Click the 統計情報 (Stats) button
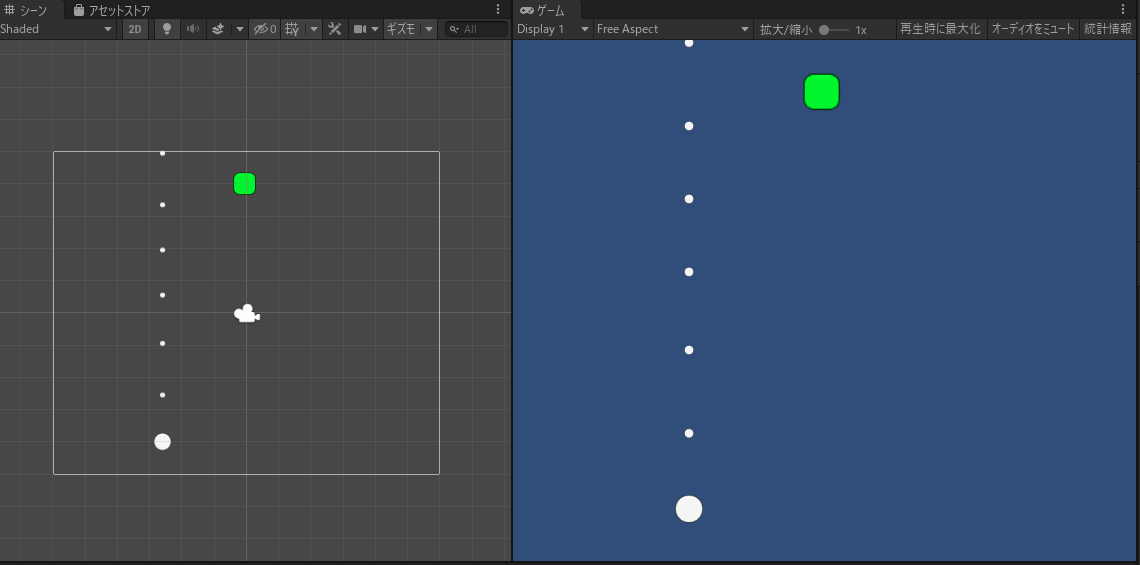The image size is (1140, 565). pyautogui.click(x=1108, y=29)
